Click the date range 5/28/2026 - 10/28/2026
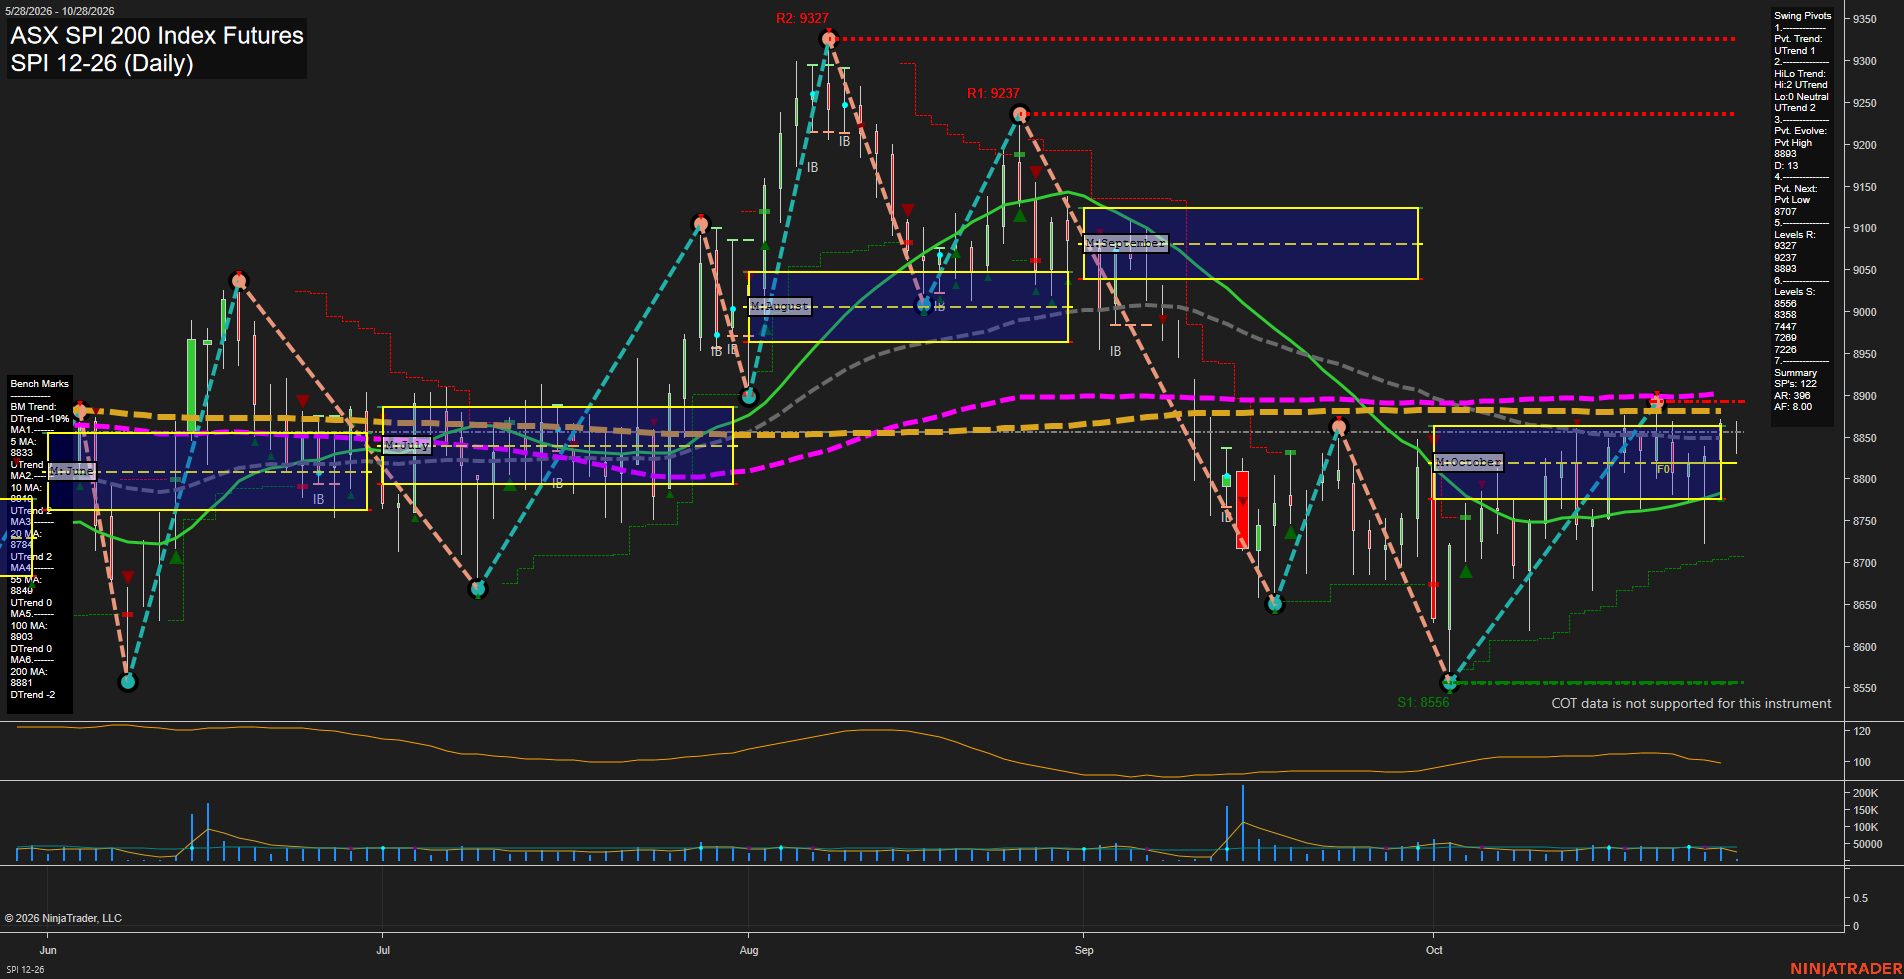Image resolution: width=1904 pixels, height=979 pixels. coord(60,11)
